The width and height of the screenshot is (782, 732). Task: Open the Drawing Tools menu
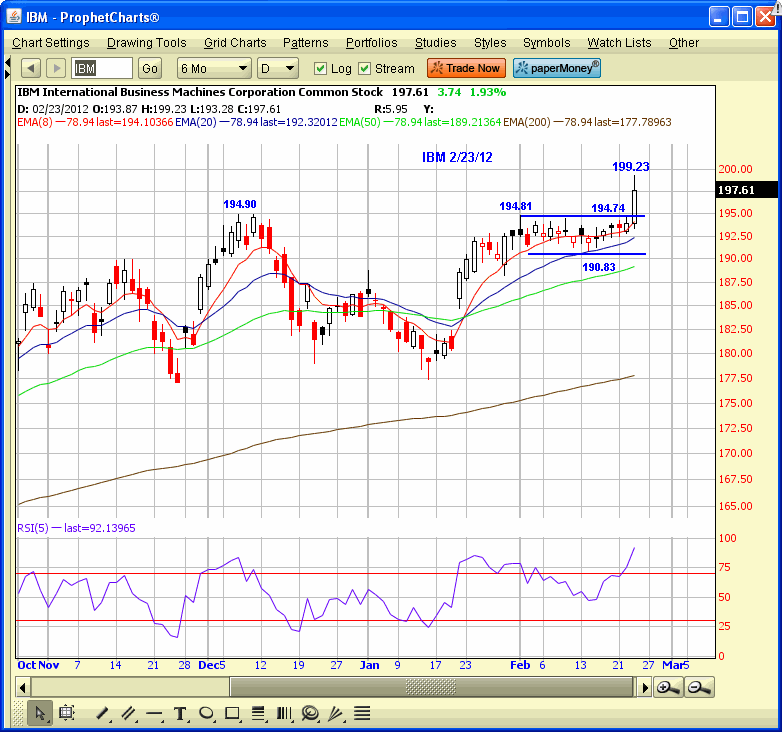146,43
